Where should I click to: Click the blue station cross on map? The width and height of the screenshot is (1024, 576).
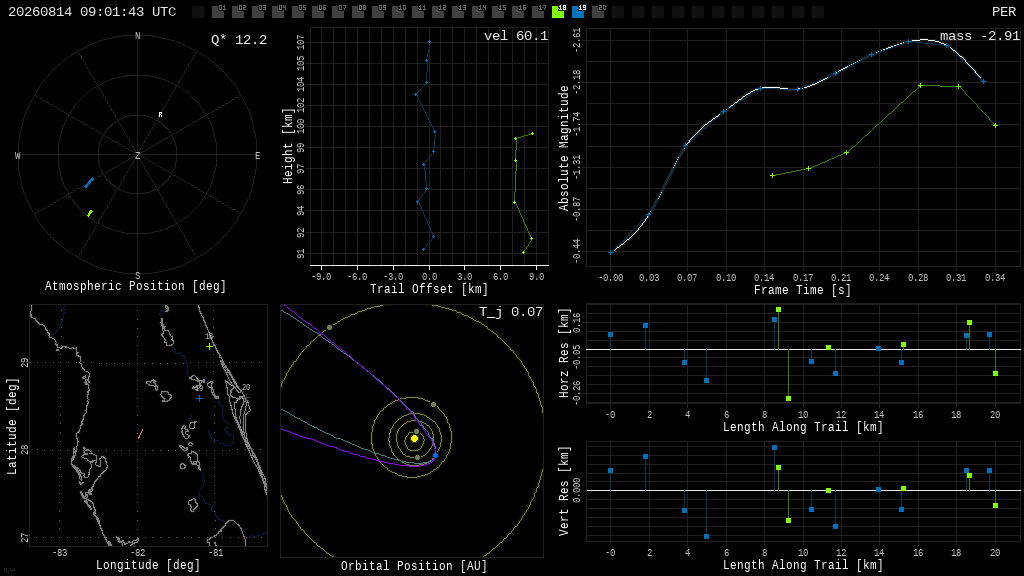(x=199, y=398)
